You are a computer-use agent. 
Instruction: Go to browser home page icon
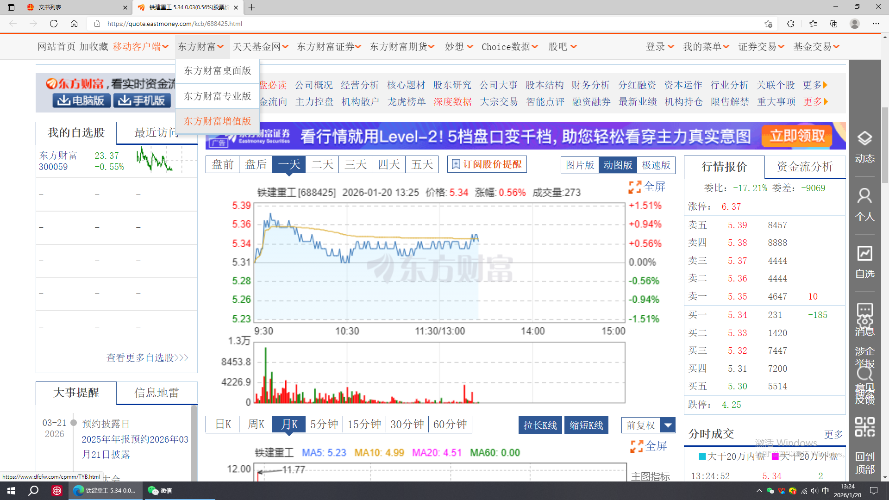[74, 24]
